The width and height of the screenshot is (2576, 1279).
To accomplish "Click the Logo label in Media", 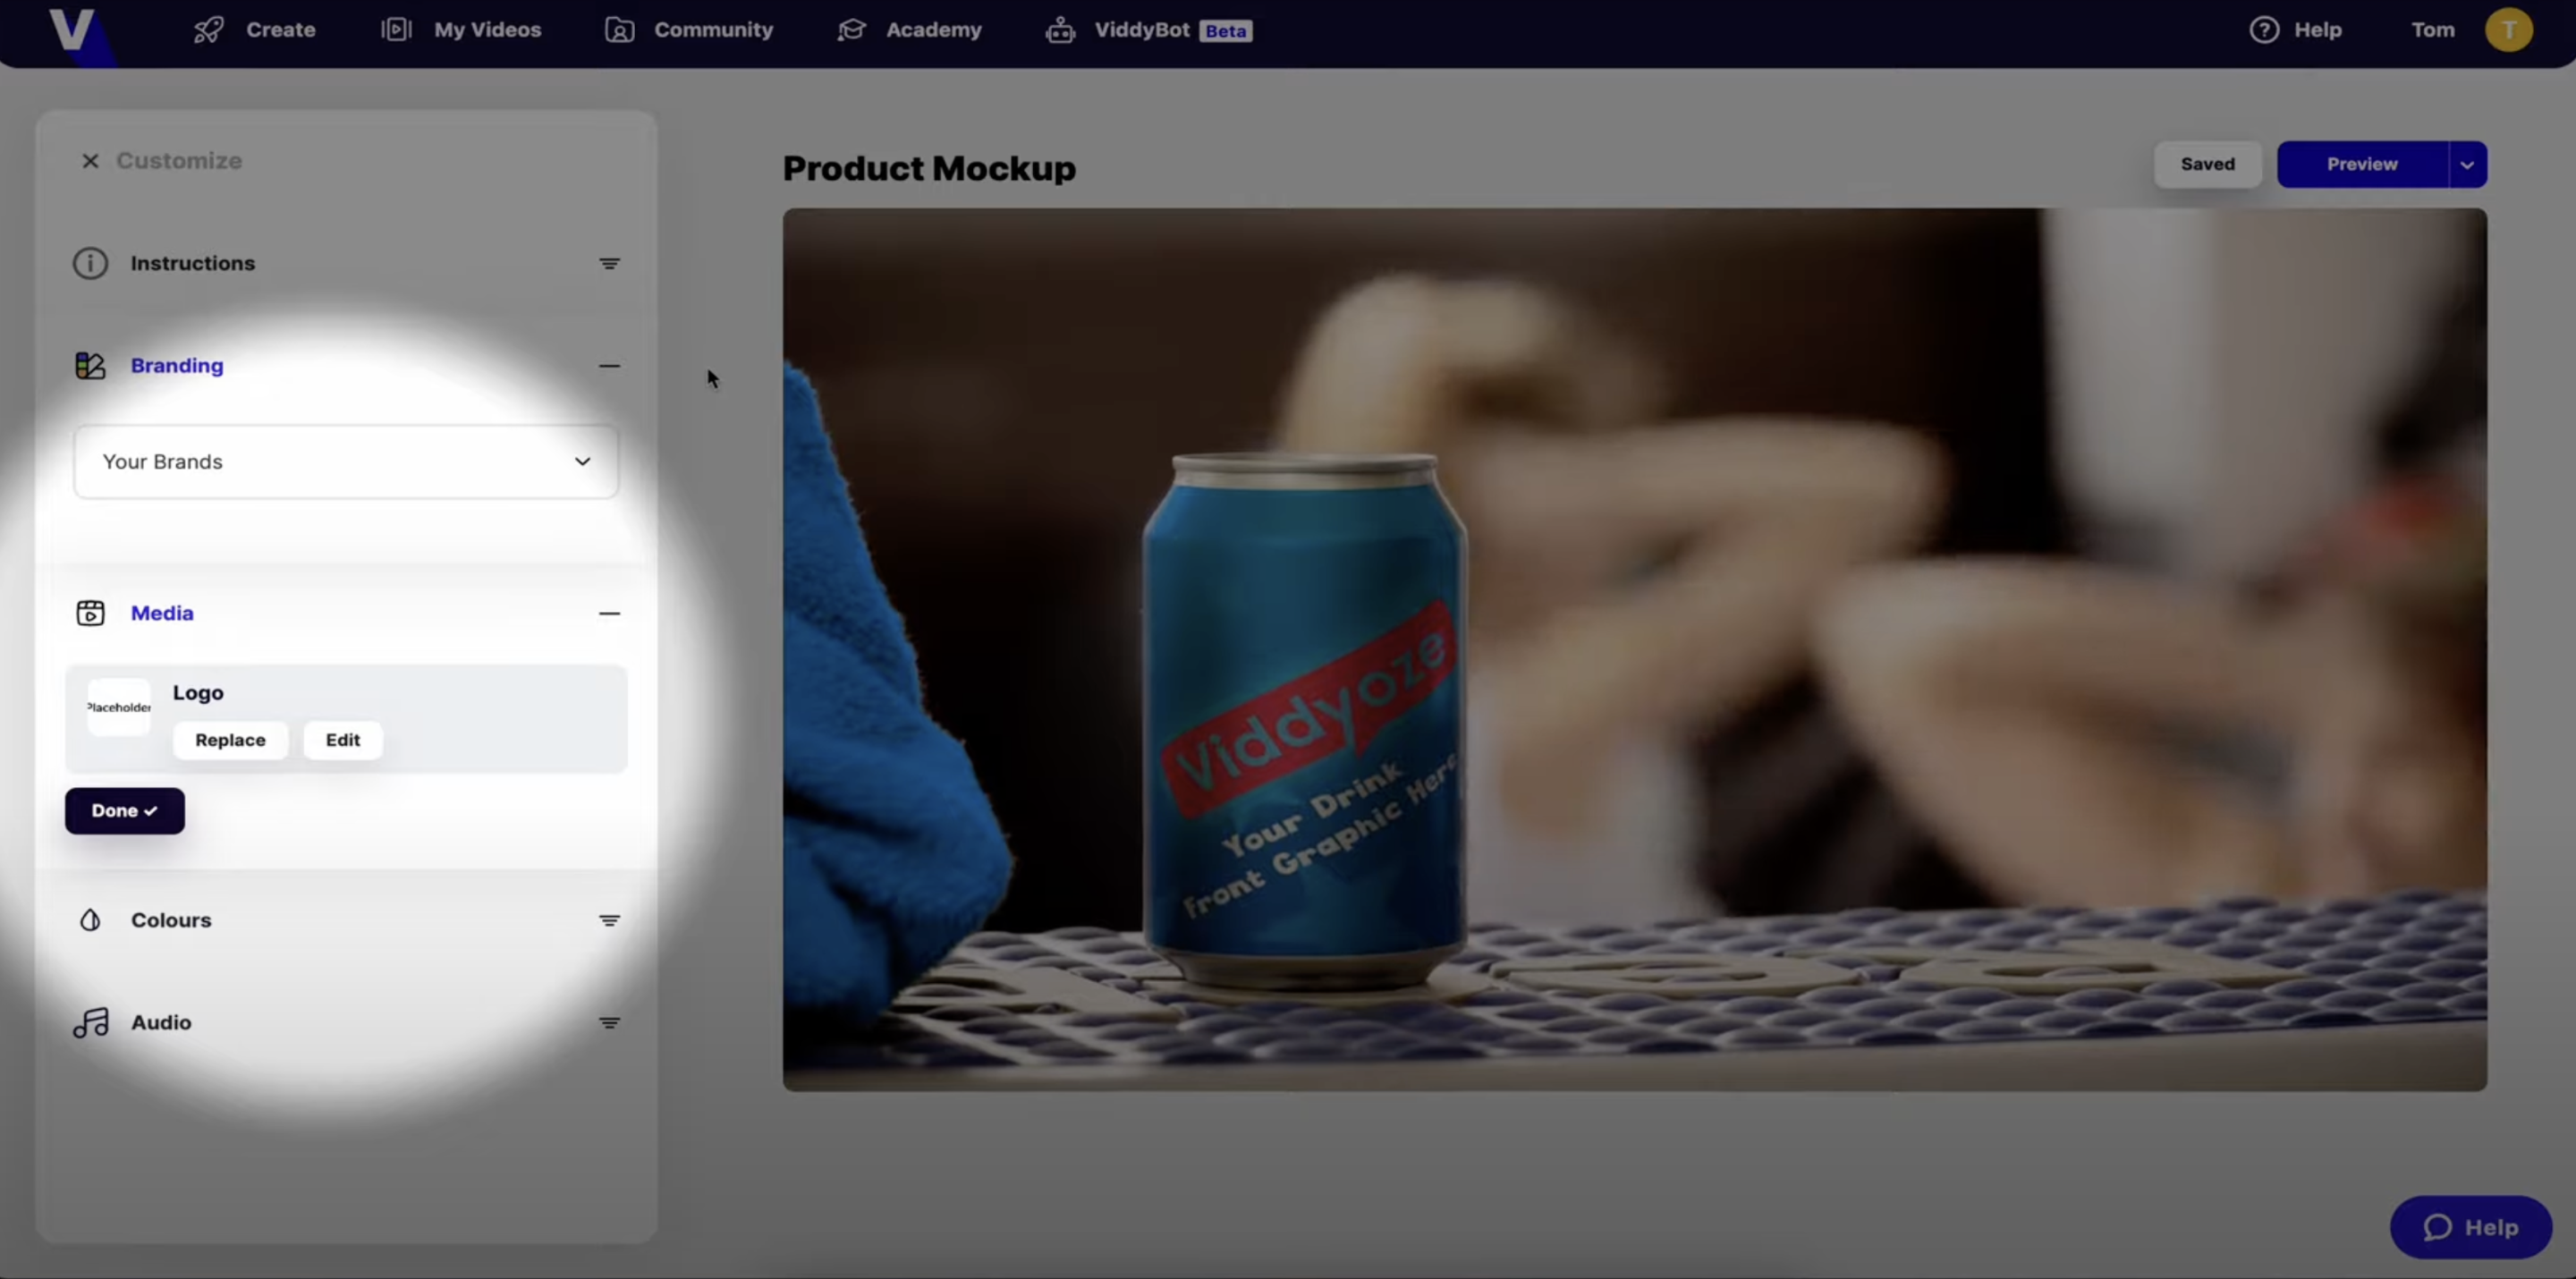I will pos(198,693).
